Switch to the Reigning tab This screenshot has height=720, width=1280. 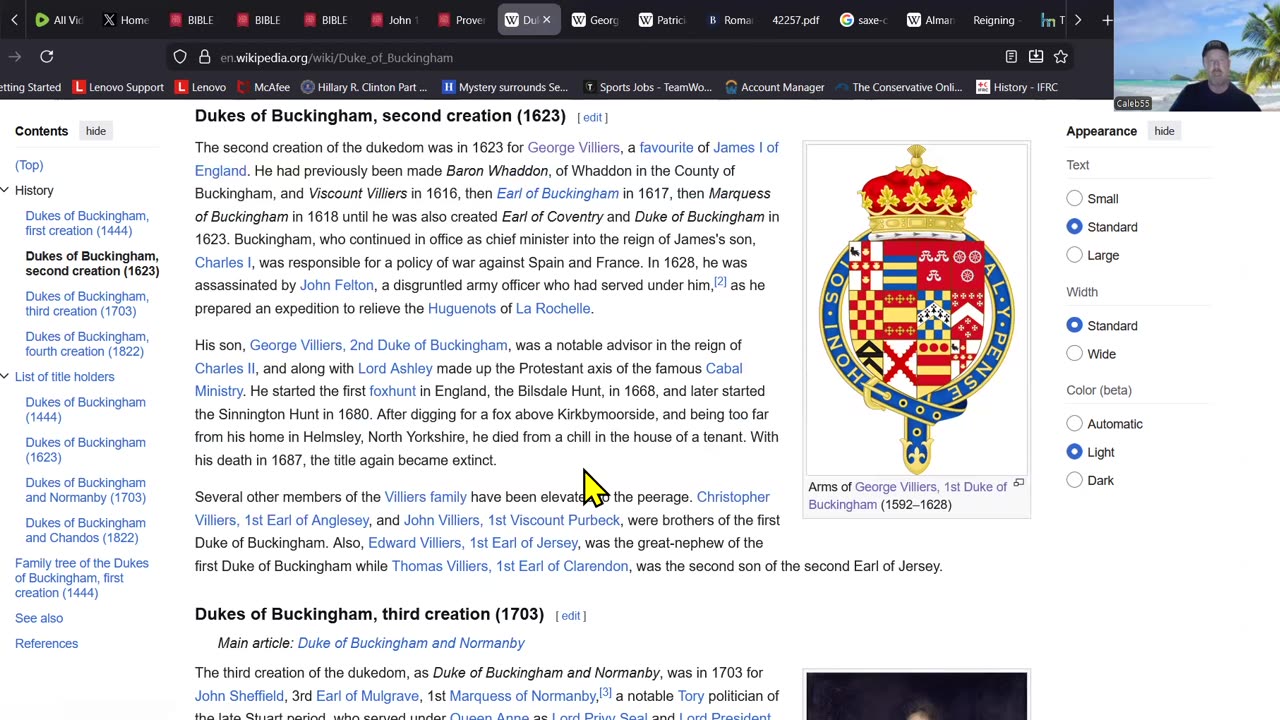click(x=993, y=20)
